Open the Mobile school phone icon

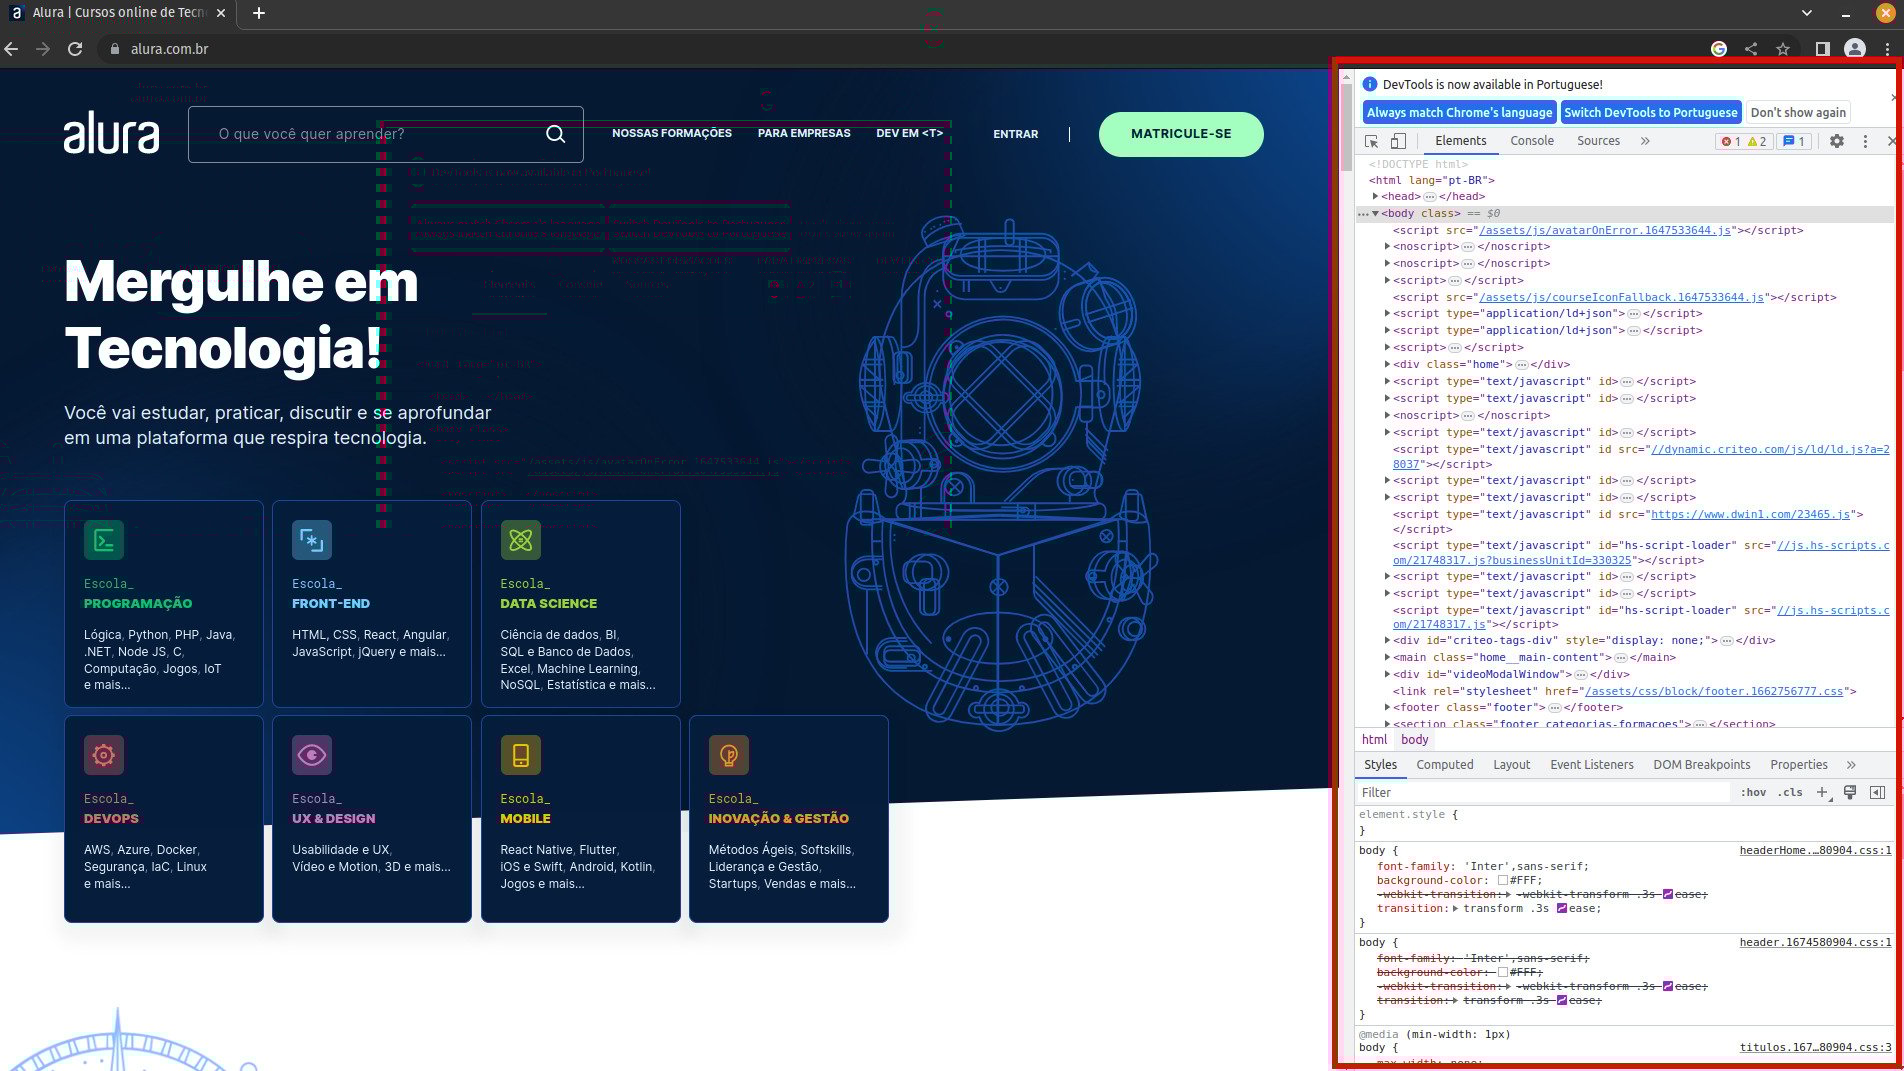521,755
